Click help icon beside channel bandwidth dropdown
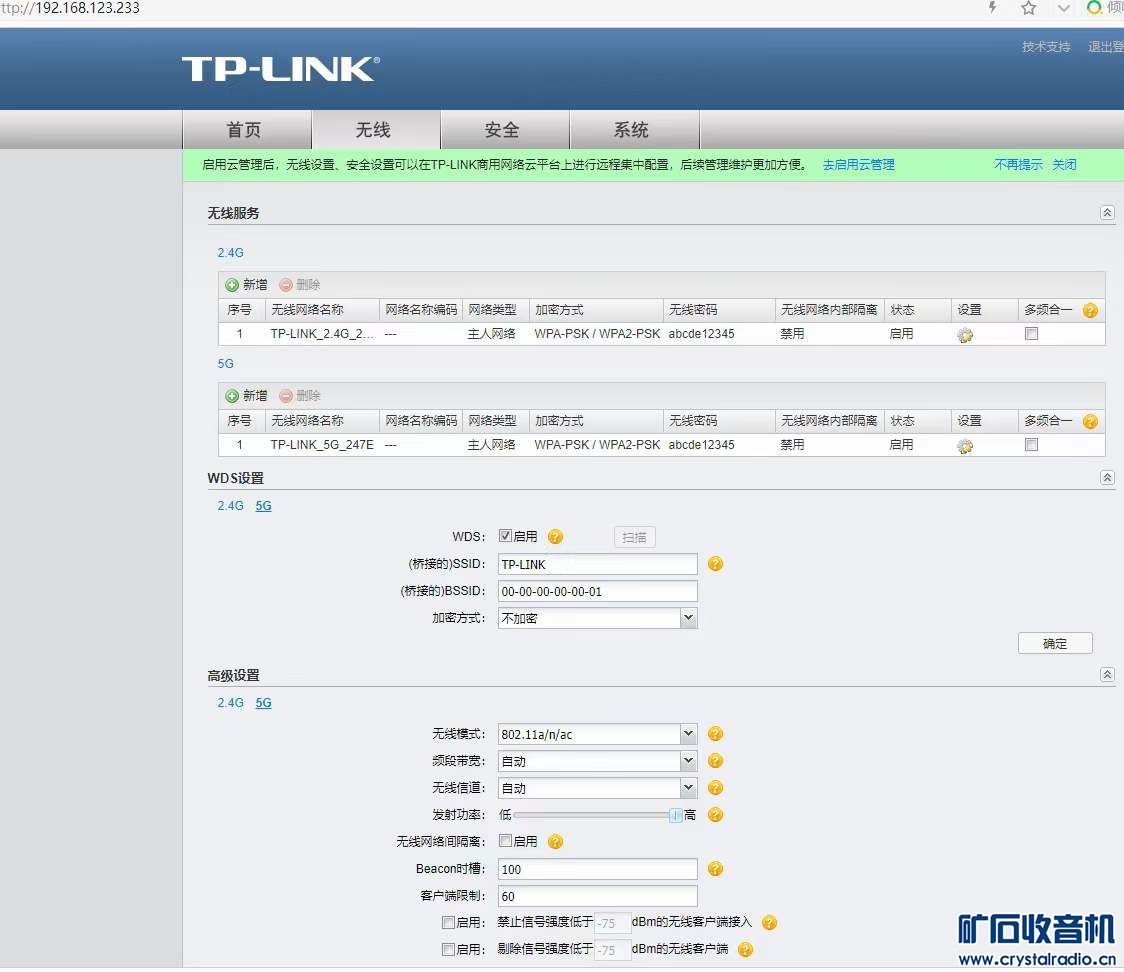1124x972 pixels. [x=715, y=761]
